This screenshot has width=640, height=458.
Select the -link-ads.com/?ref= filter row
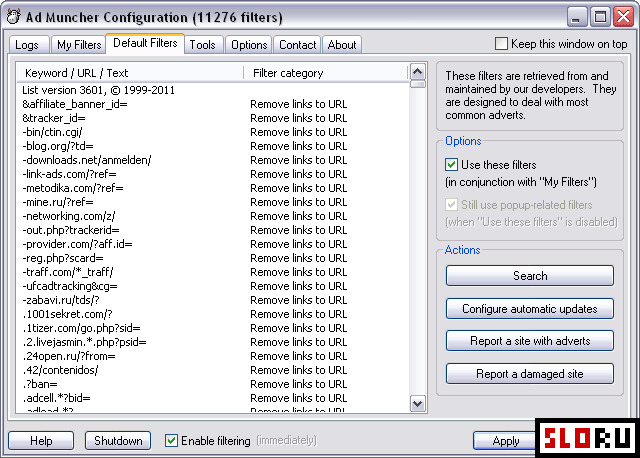pos(212,174)
